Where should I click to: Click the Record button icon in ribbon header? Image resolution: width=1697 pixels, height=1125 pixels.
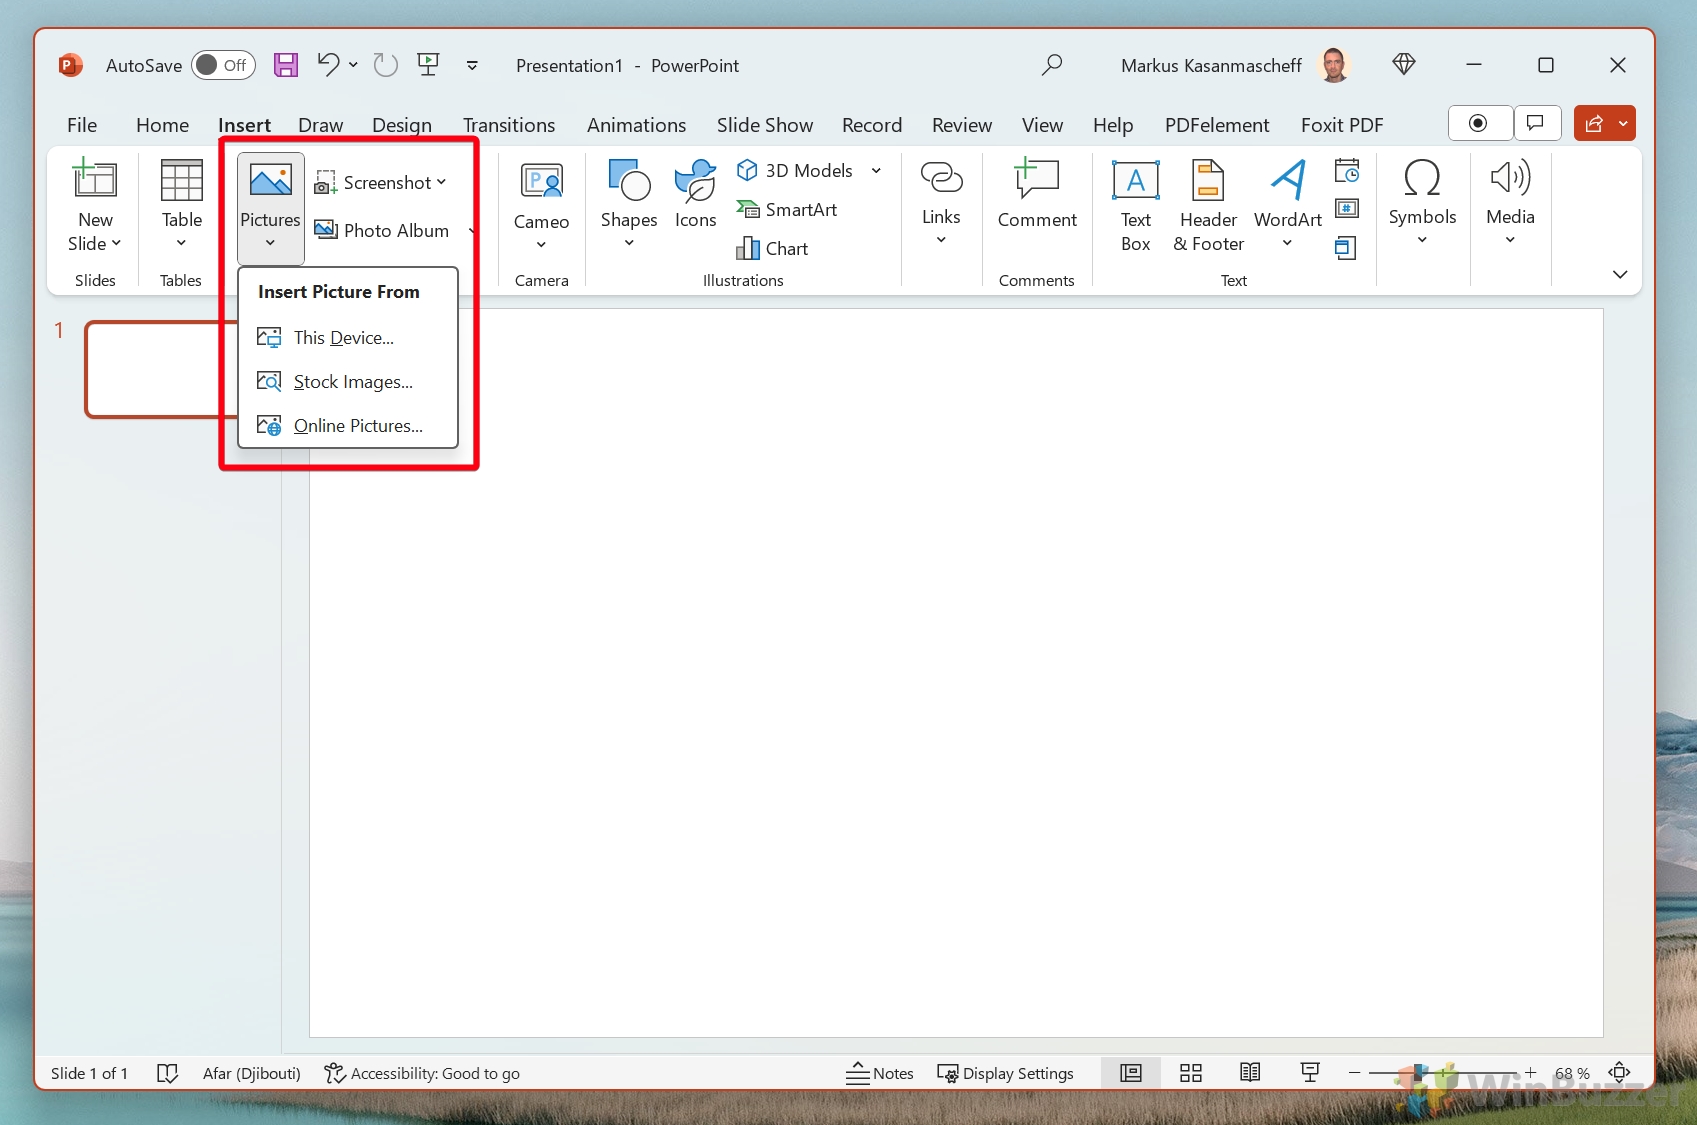coord(1478,123)
